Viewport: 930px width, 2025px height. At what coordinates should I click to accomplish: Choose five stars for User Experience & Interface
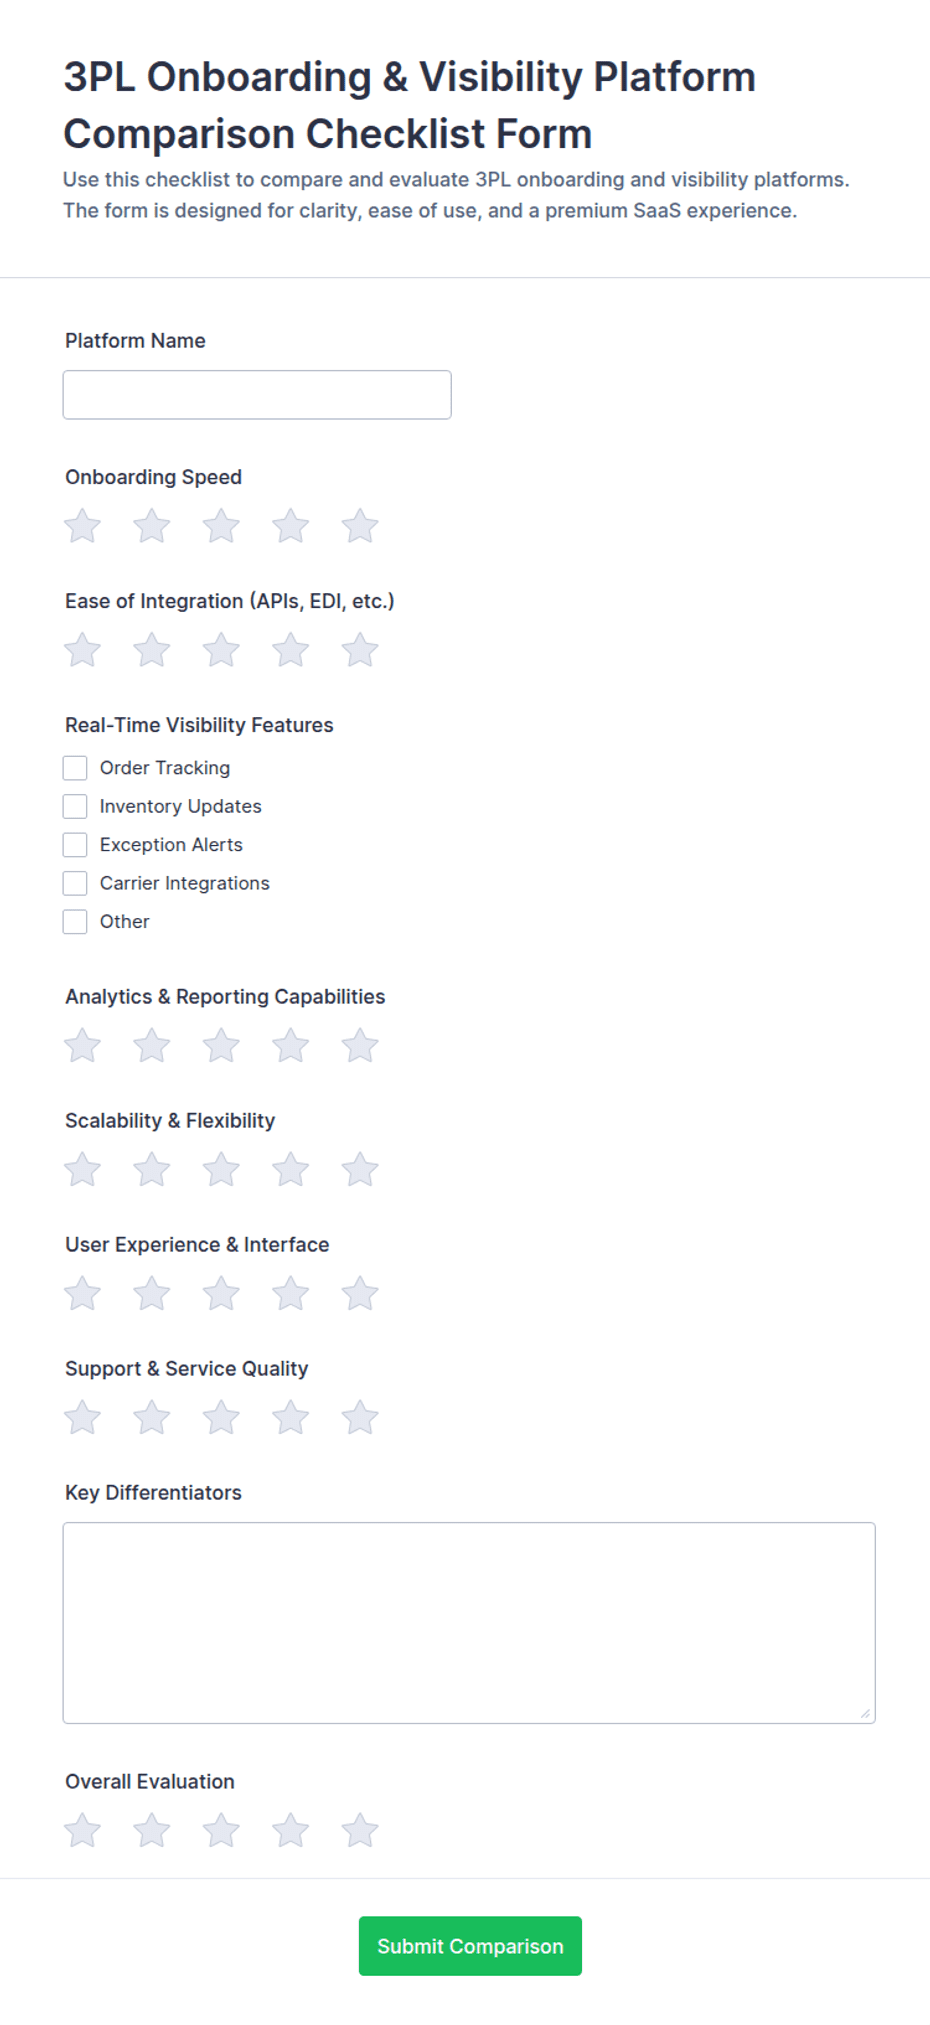(360, 1294)
